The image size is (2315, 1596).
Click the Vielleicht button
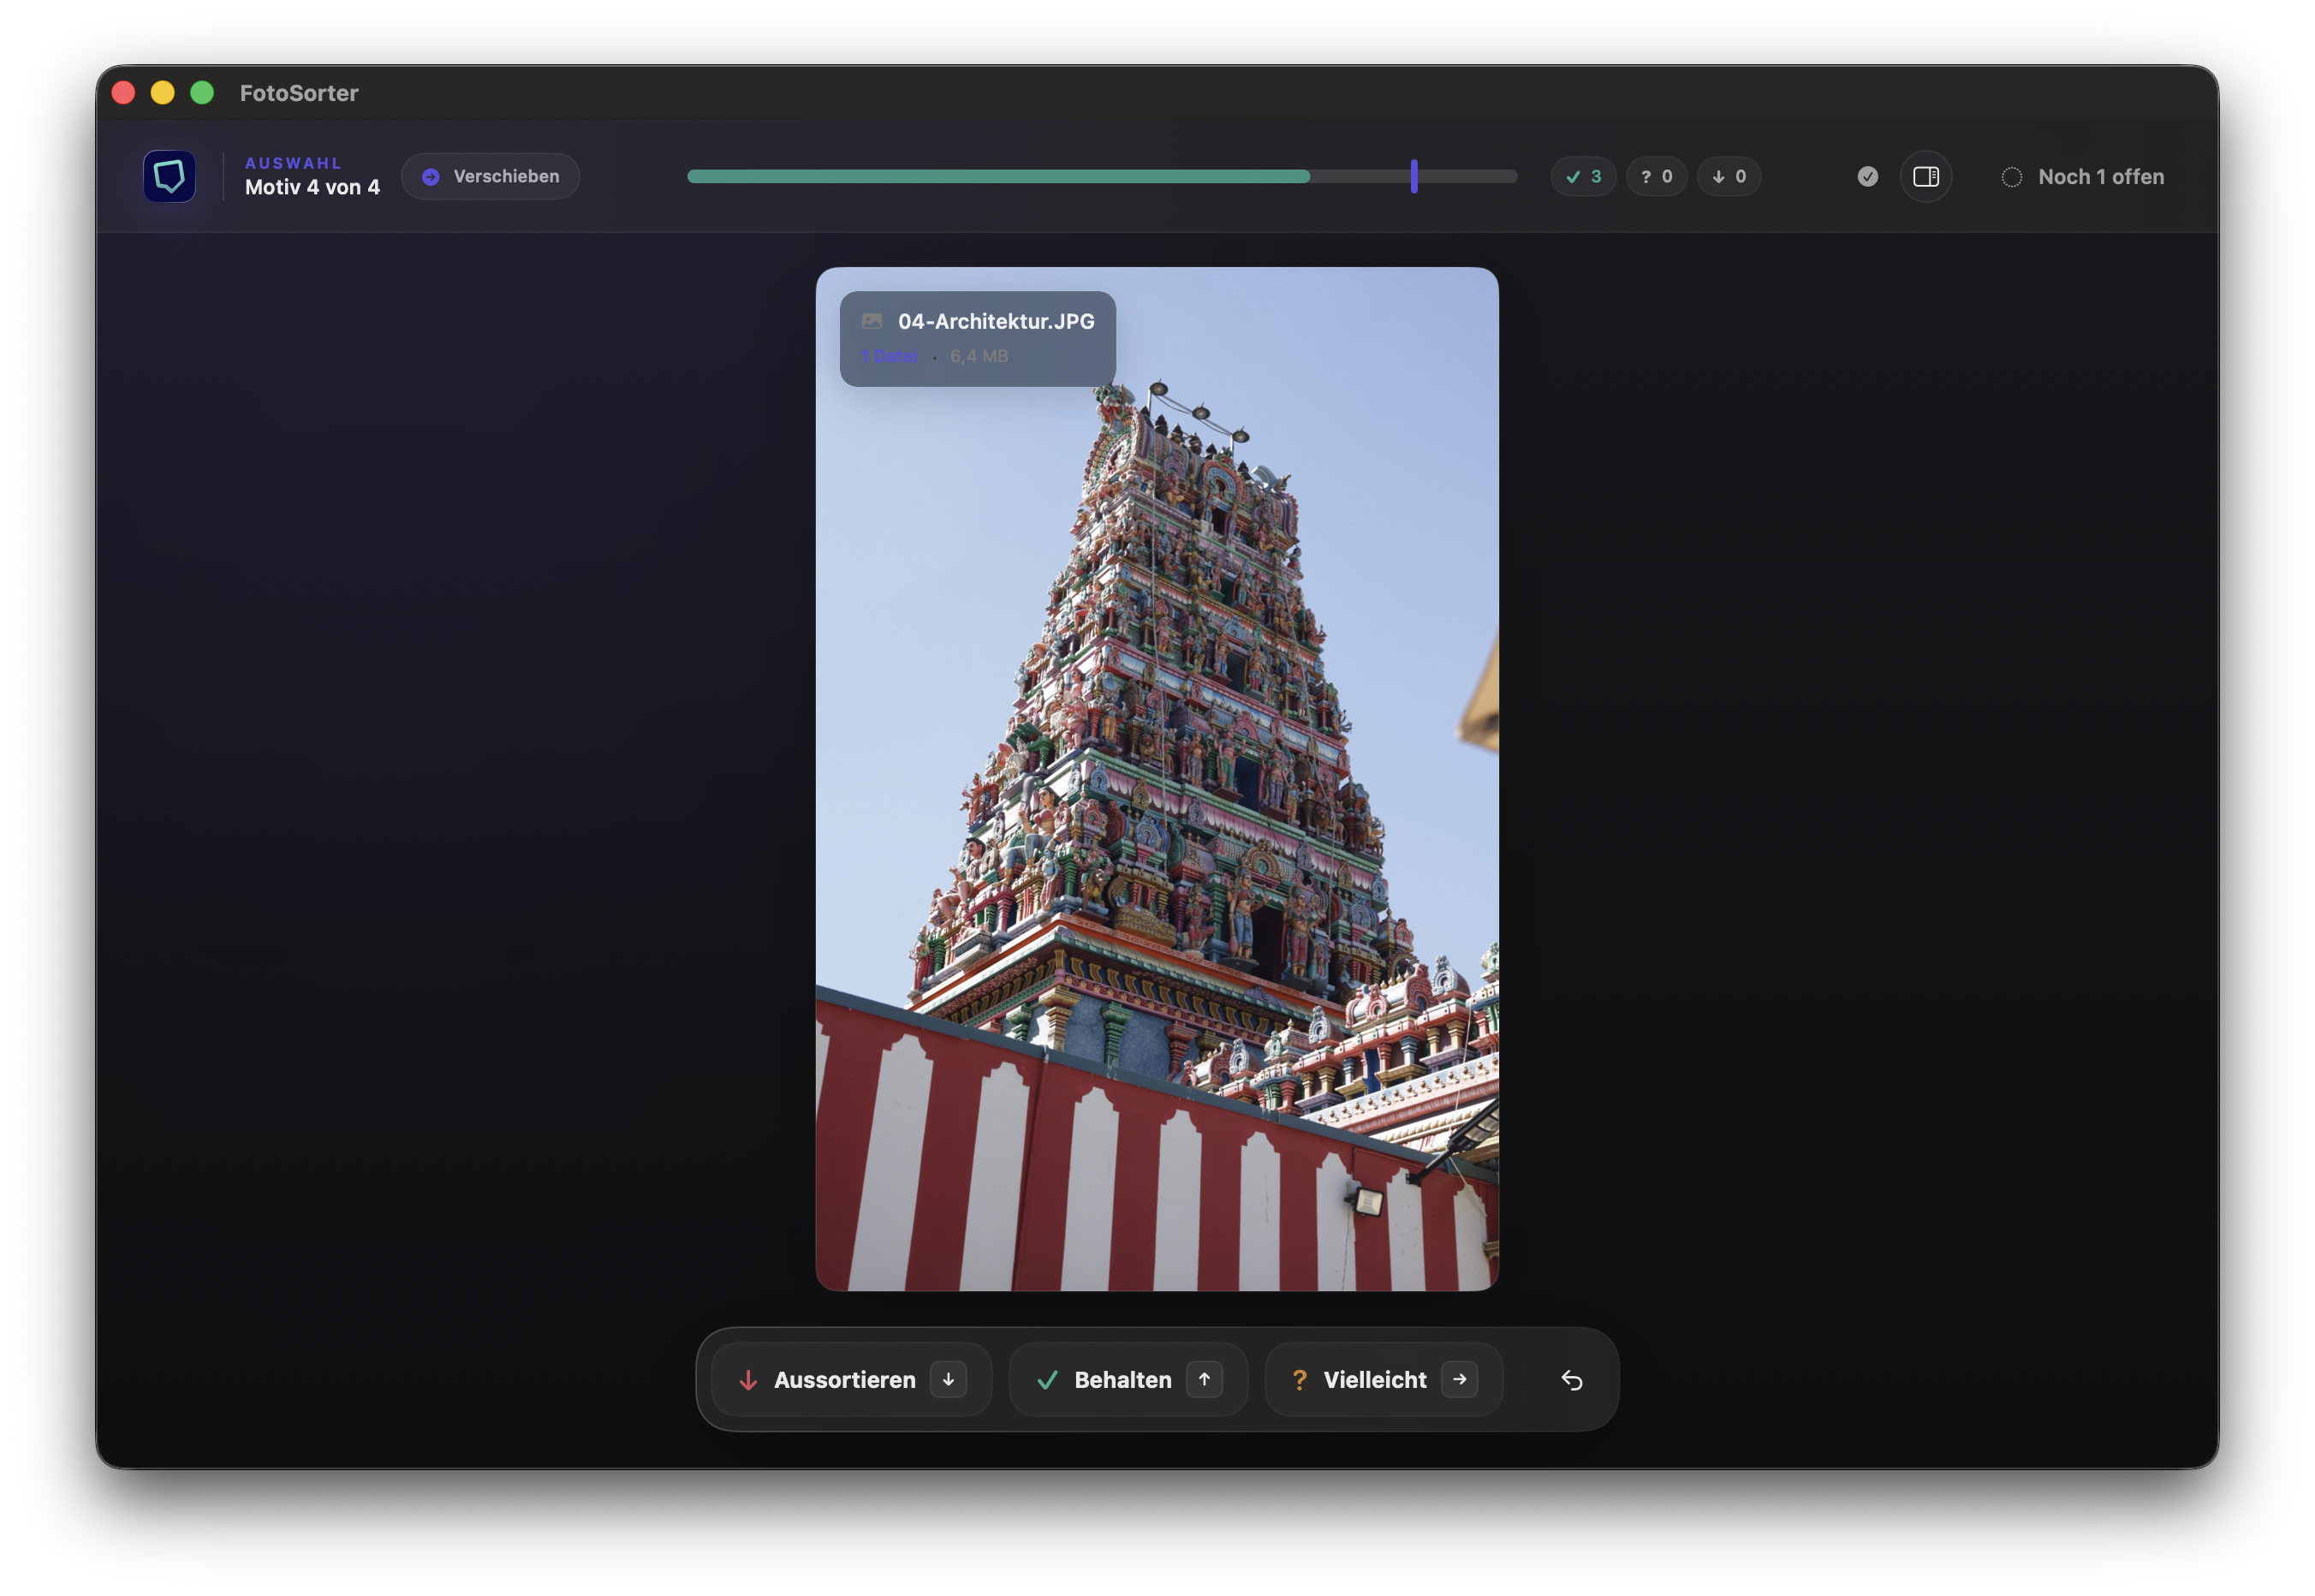click(1383, 1380)
